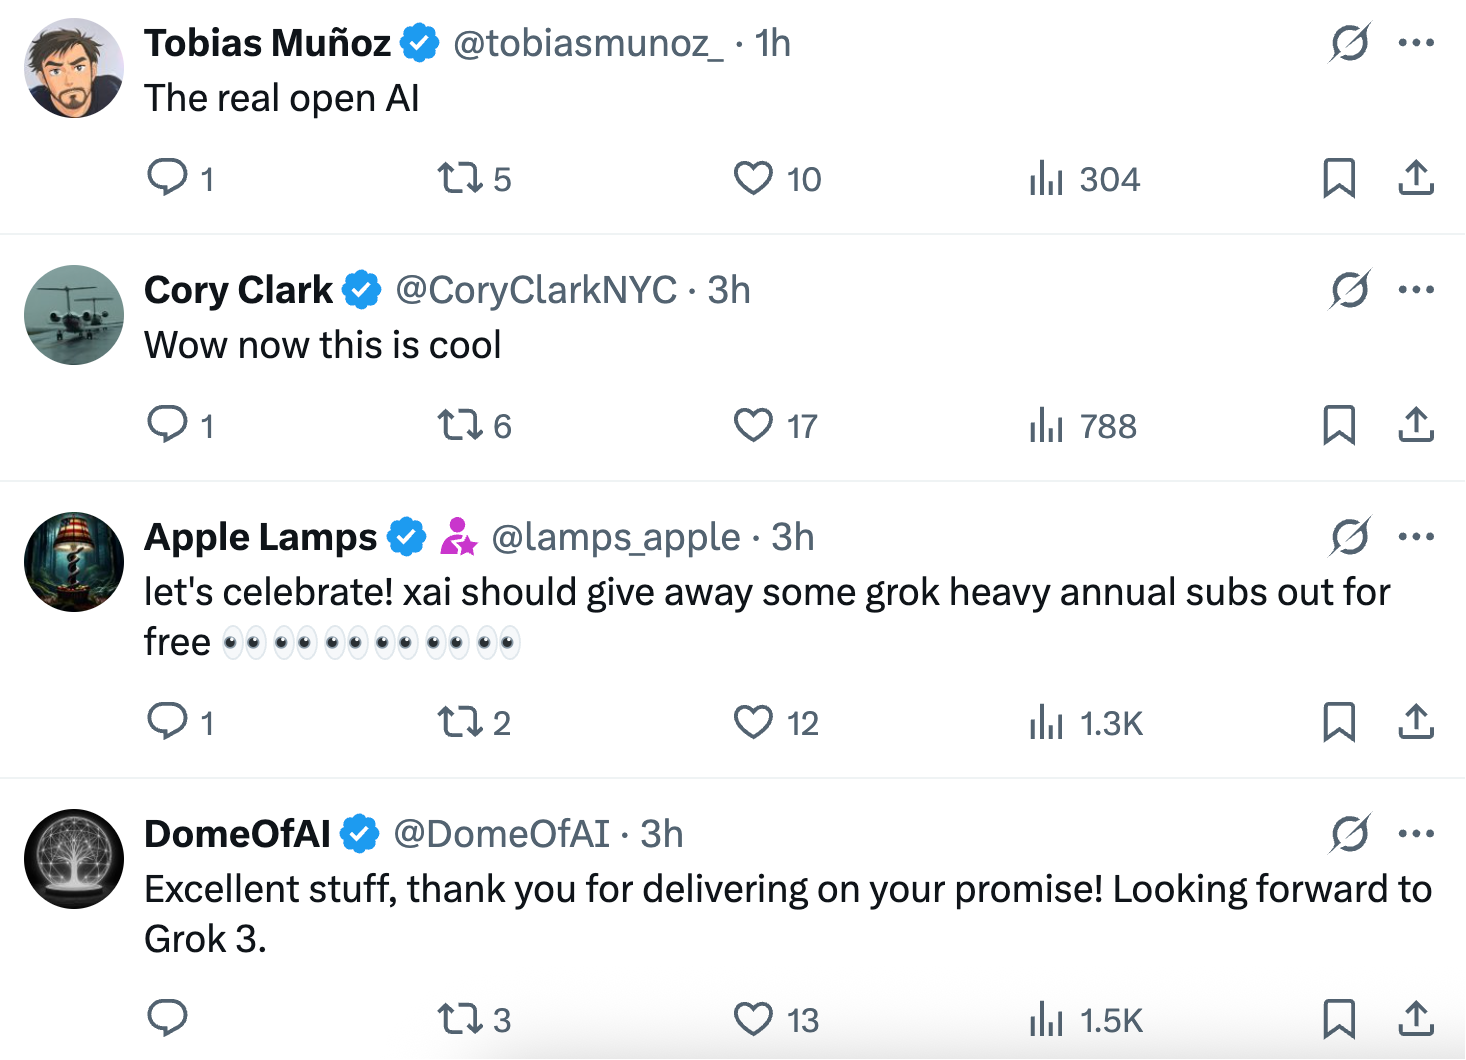Open more options on Tobias Muñoz's post
Viewport: 1466px width, 1060px height.
(x=1416, y=43)
